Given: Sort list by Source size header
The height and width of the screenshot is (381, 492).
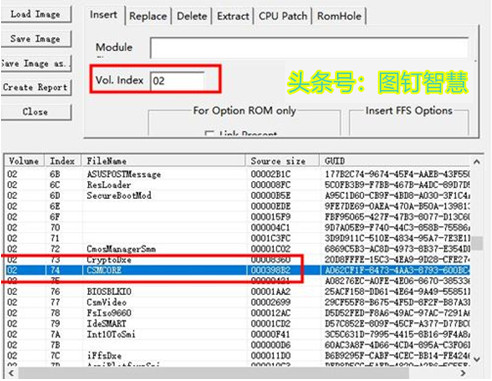Looking at the screenshot, I should point(283,161).
